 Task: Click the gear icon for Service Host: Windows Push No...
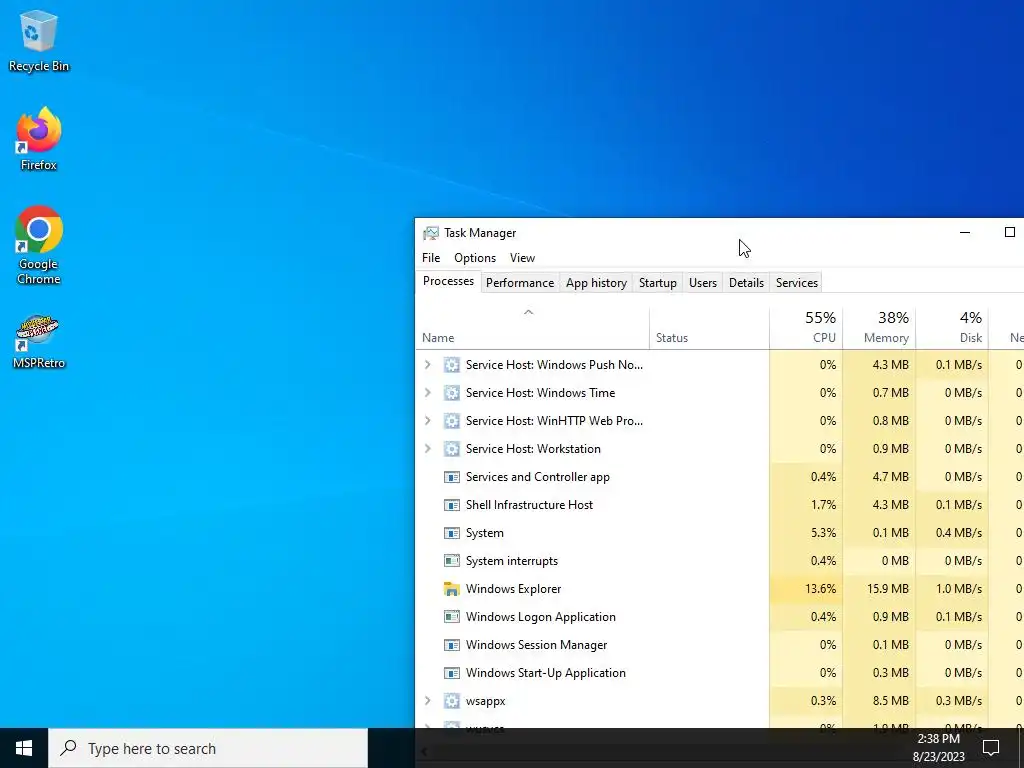click(x=451, y=365)
